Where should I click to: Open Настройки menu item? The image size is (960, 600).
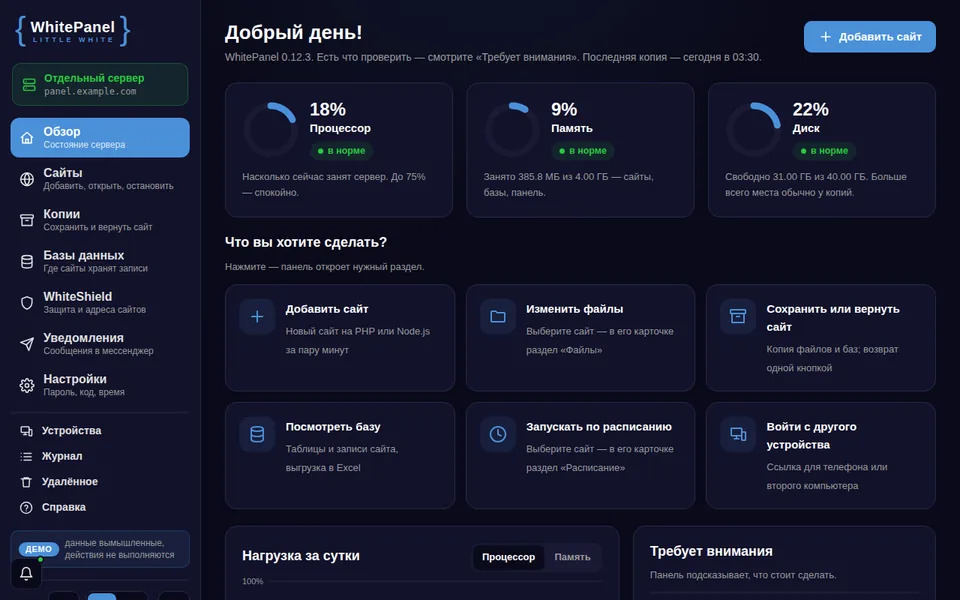pos(100,385)
